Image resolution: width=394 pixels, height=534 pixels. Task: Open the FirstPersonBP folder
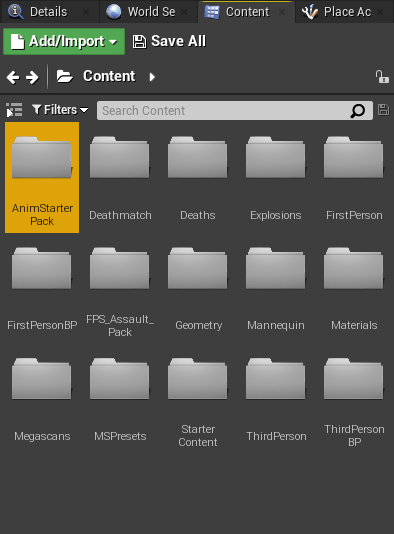42,289
